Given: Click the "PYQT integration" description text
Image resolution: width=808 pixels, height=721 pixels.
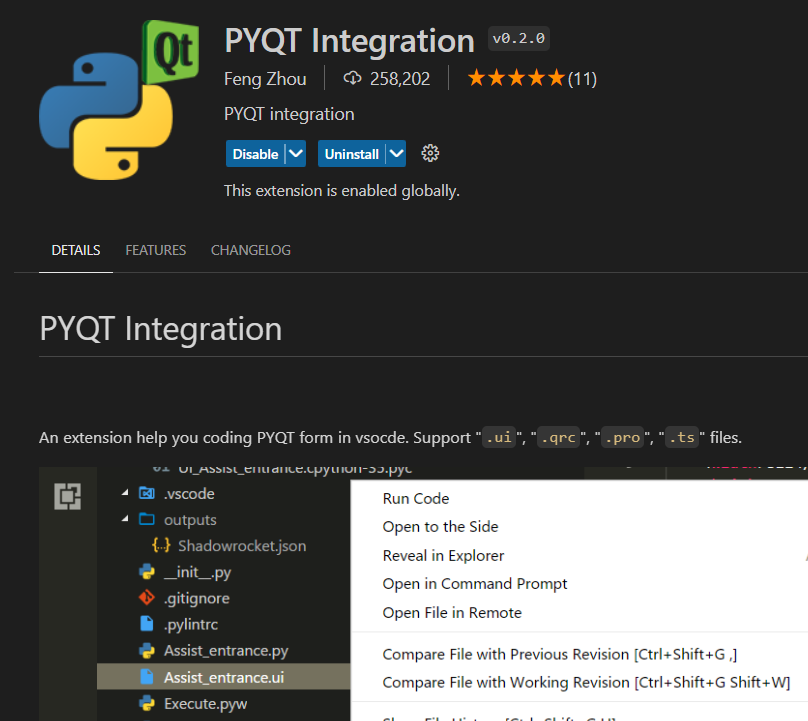Looking at the screenshot, I should pos(289,114).
